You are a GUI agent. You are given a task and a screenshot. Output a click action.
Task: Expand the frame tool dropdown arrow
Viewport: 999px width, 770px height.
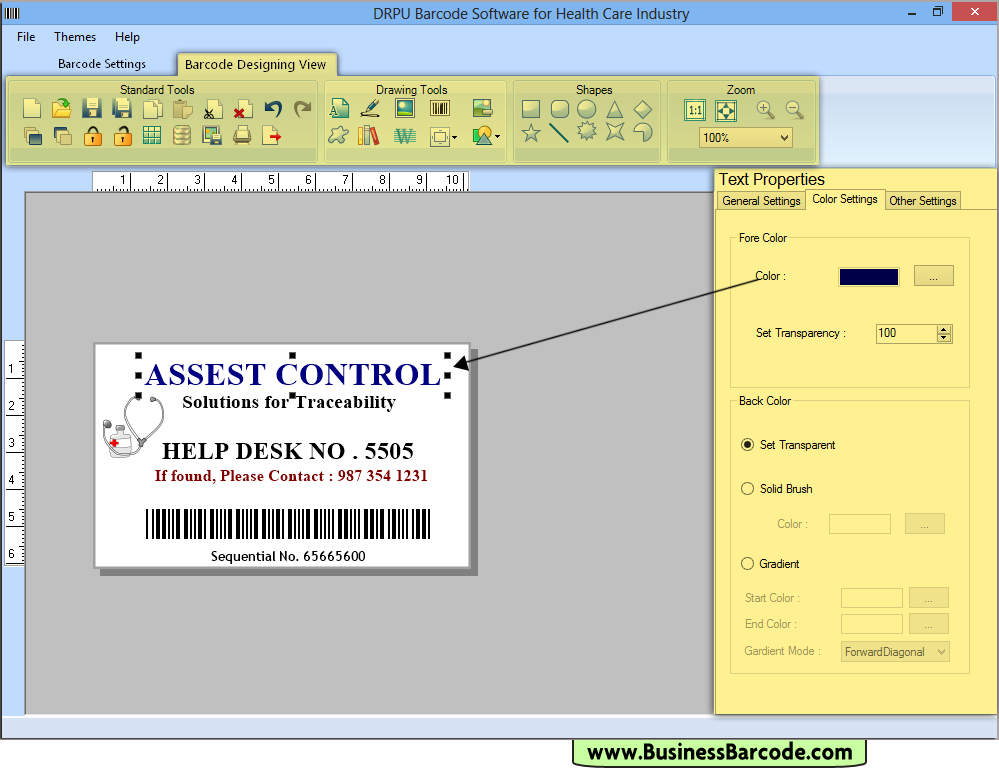click(454, 137)
